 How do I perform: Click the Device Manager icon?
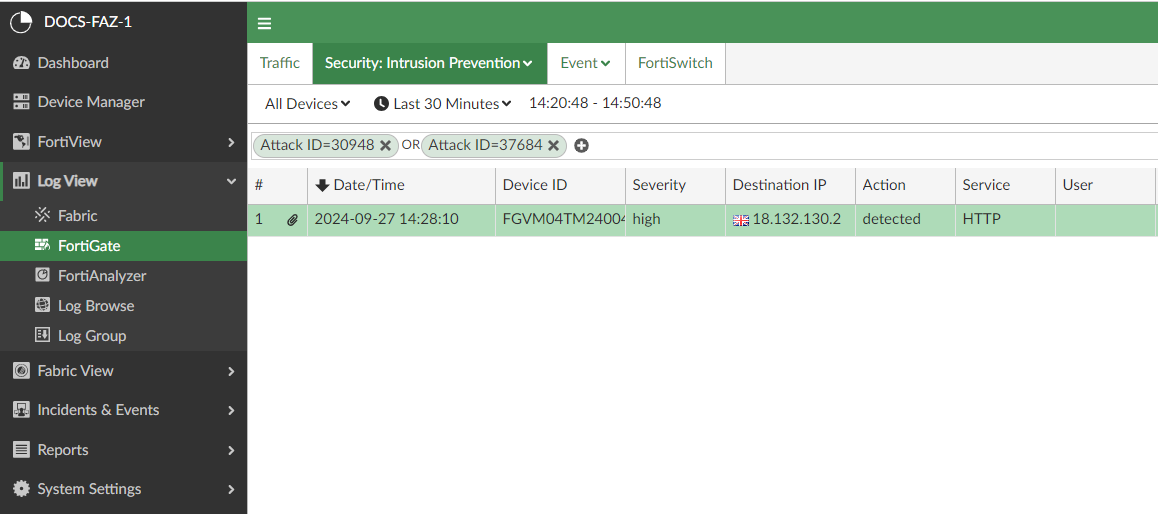pyautogui.click(x=21, y=102)
